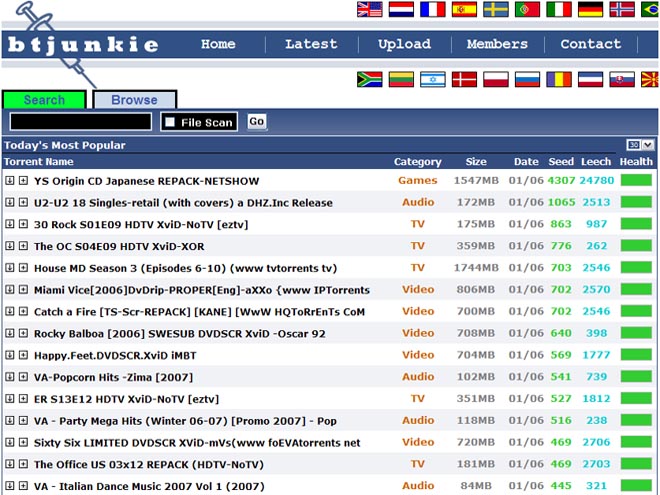The image size is (660, 495).
Task: Open the Latest menu item
Action: click(311, 44)
